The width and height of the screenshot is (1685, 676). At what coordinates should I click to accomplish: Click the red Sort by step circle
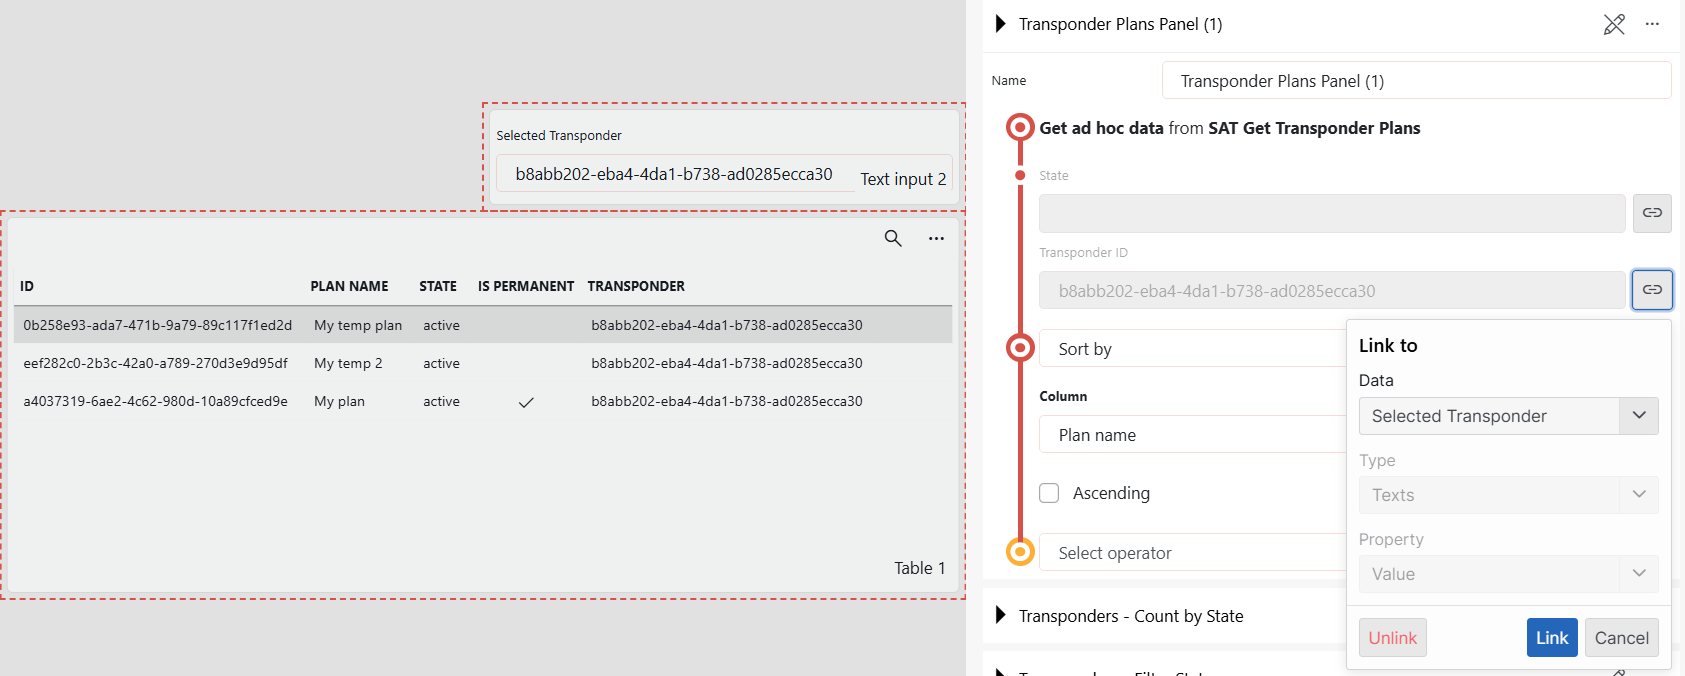tap(1020, 348)
